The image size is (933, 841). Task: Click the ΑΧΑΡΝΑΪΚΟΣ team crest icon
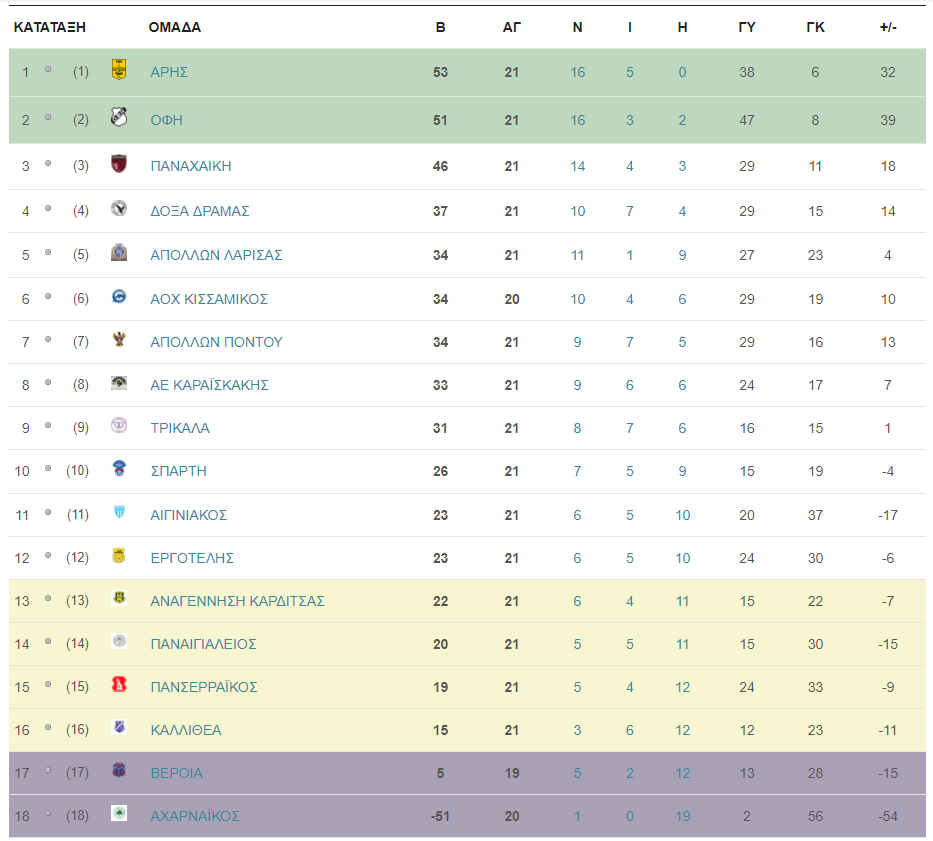coord(119,812)
